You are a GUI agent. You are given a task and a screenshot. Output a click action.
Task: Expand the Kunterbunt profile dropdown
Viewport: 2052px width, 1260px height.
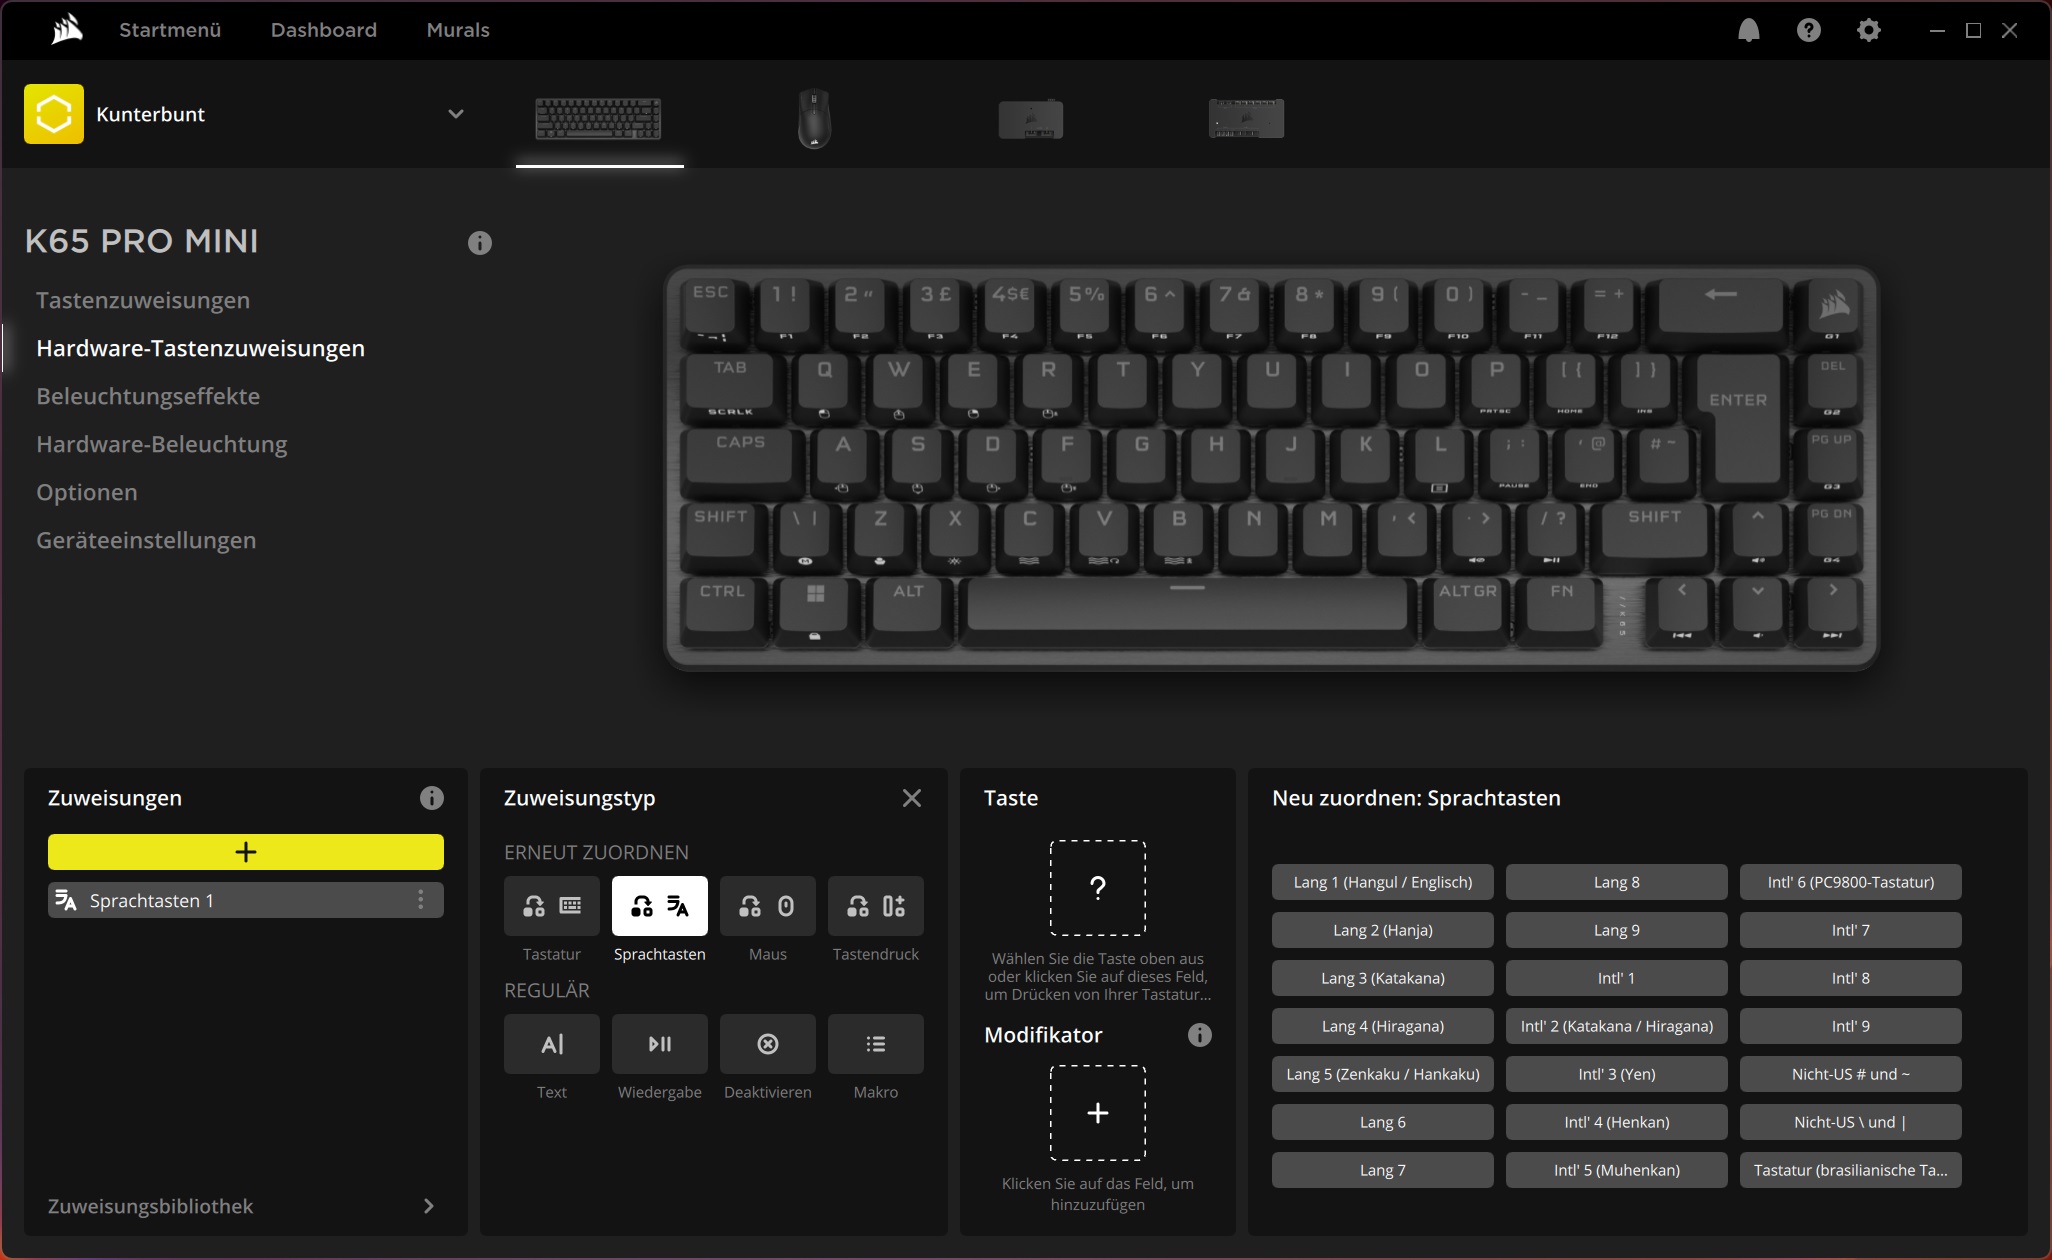pyautogui.click(x=455, y=114)
